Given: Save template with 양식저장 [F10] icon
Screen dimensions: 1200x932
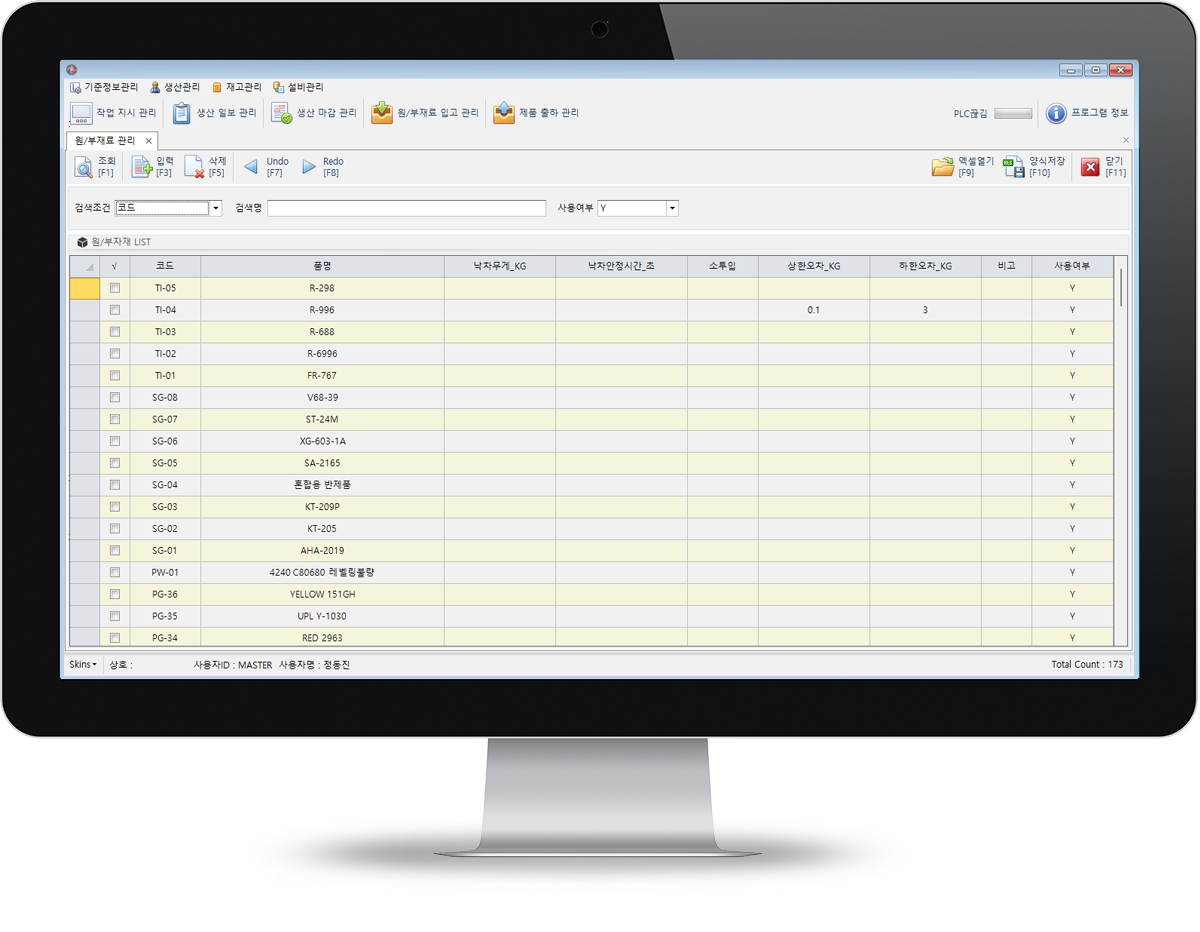Looking at the screenshot, I should coord(1013,167).
